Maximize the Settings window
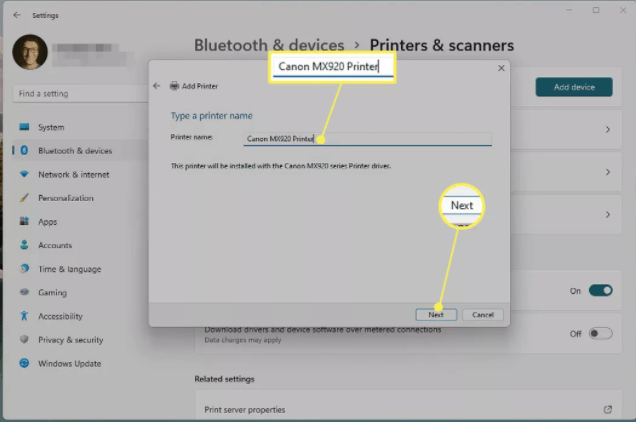The width and height of the screenshot is (636, 422). pyautogui.click(x=596, y=10)
